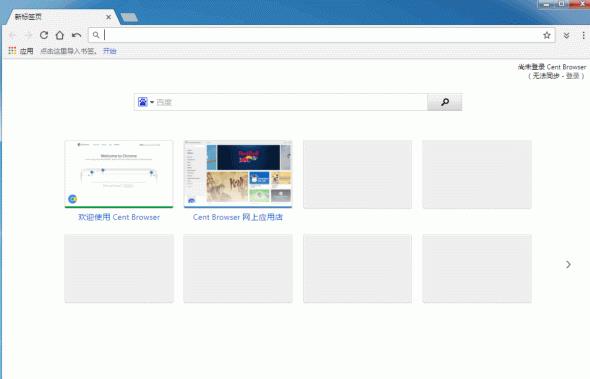
Task: Open the Cent Browser three-dot menu
Action: (x=583, y=35)
